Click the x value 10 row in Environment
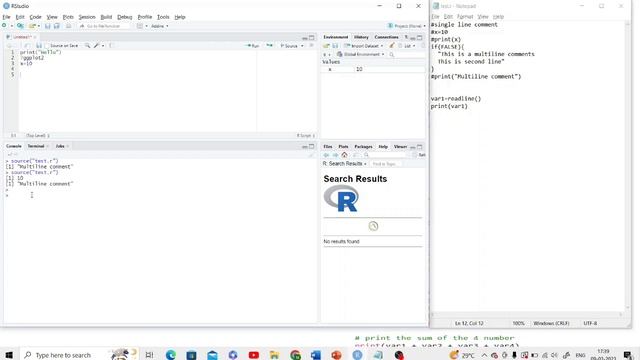This screenshot has width=640, height=360. click(373, 69)
